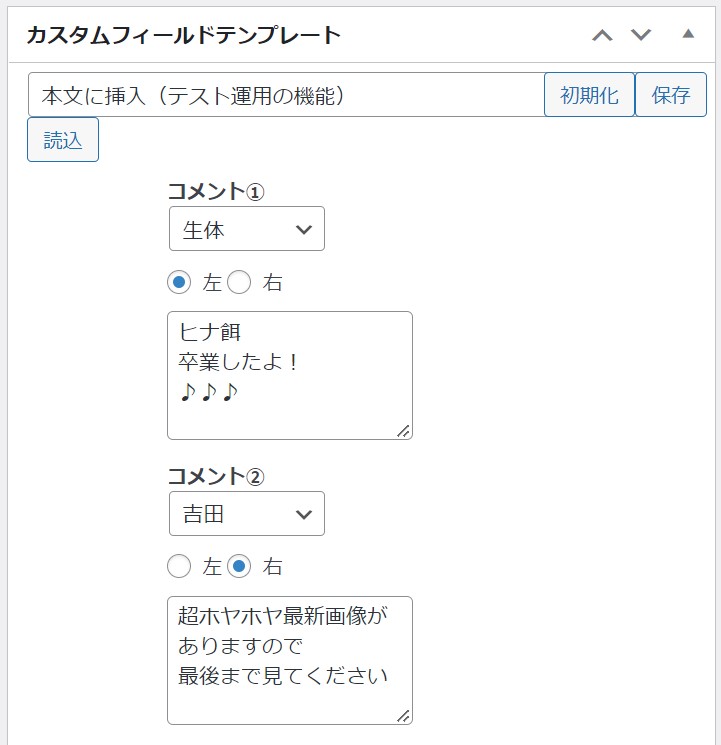Click the コメント① label
721x745 pixels.
[216, 192]
